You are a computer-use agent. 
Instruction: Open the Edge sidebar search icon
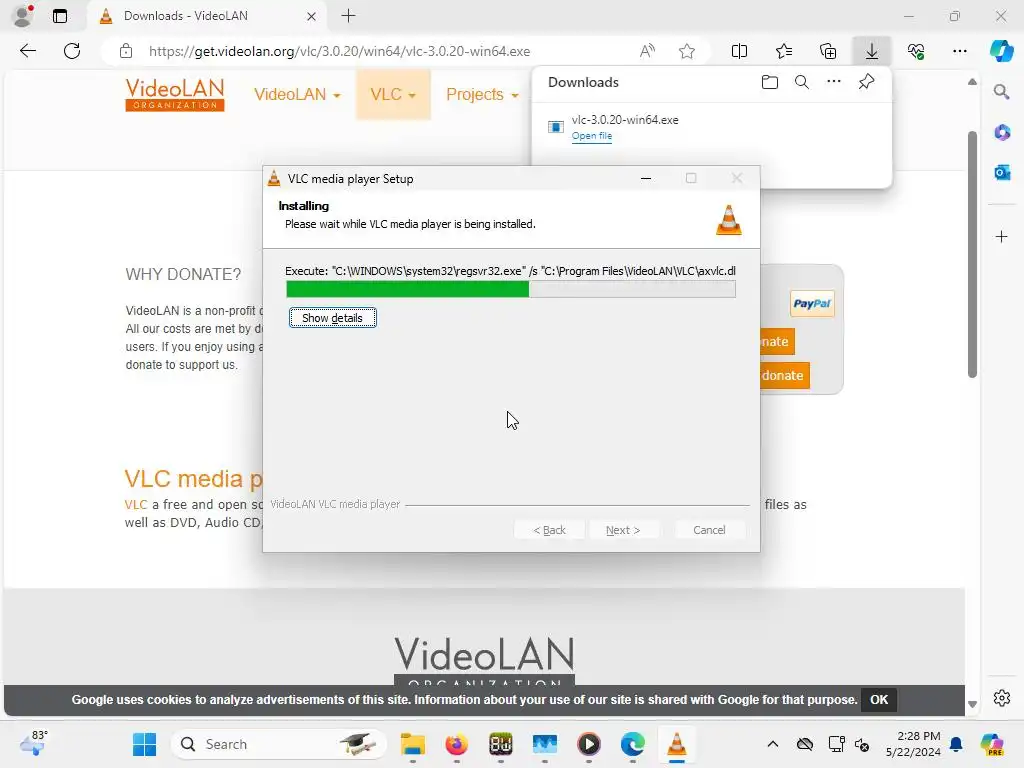(1001, 92)
